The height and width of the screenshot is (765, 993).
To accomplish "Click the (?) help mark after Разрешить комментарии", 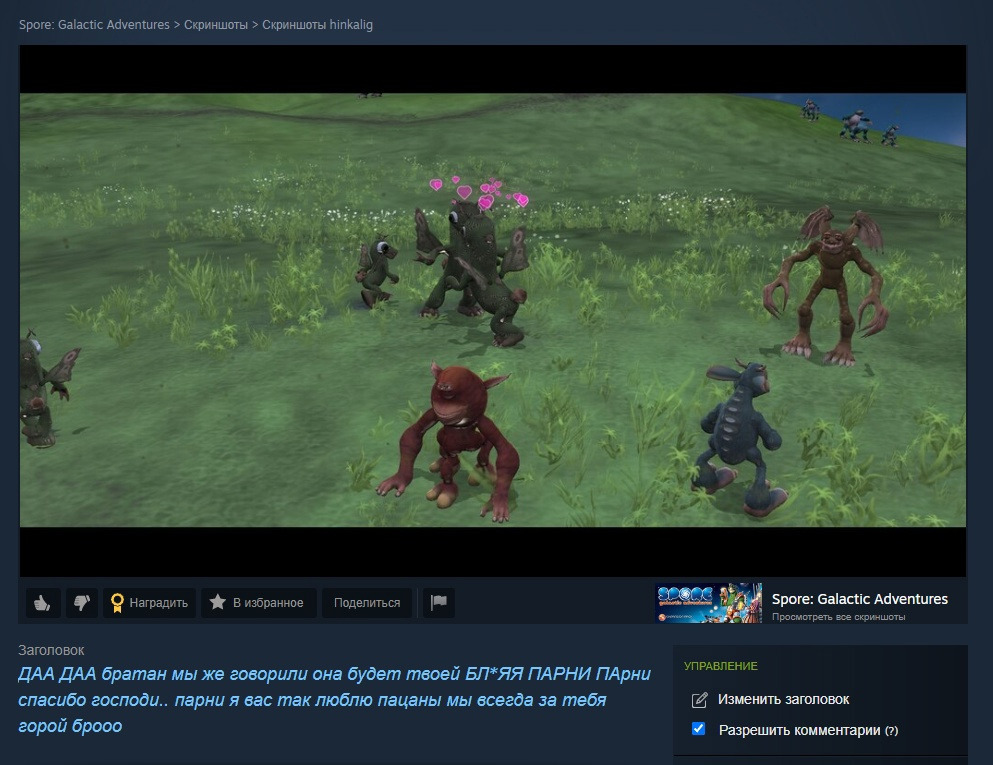I will click(x=892, y=731).
